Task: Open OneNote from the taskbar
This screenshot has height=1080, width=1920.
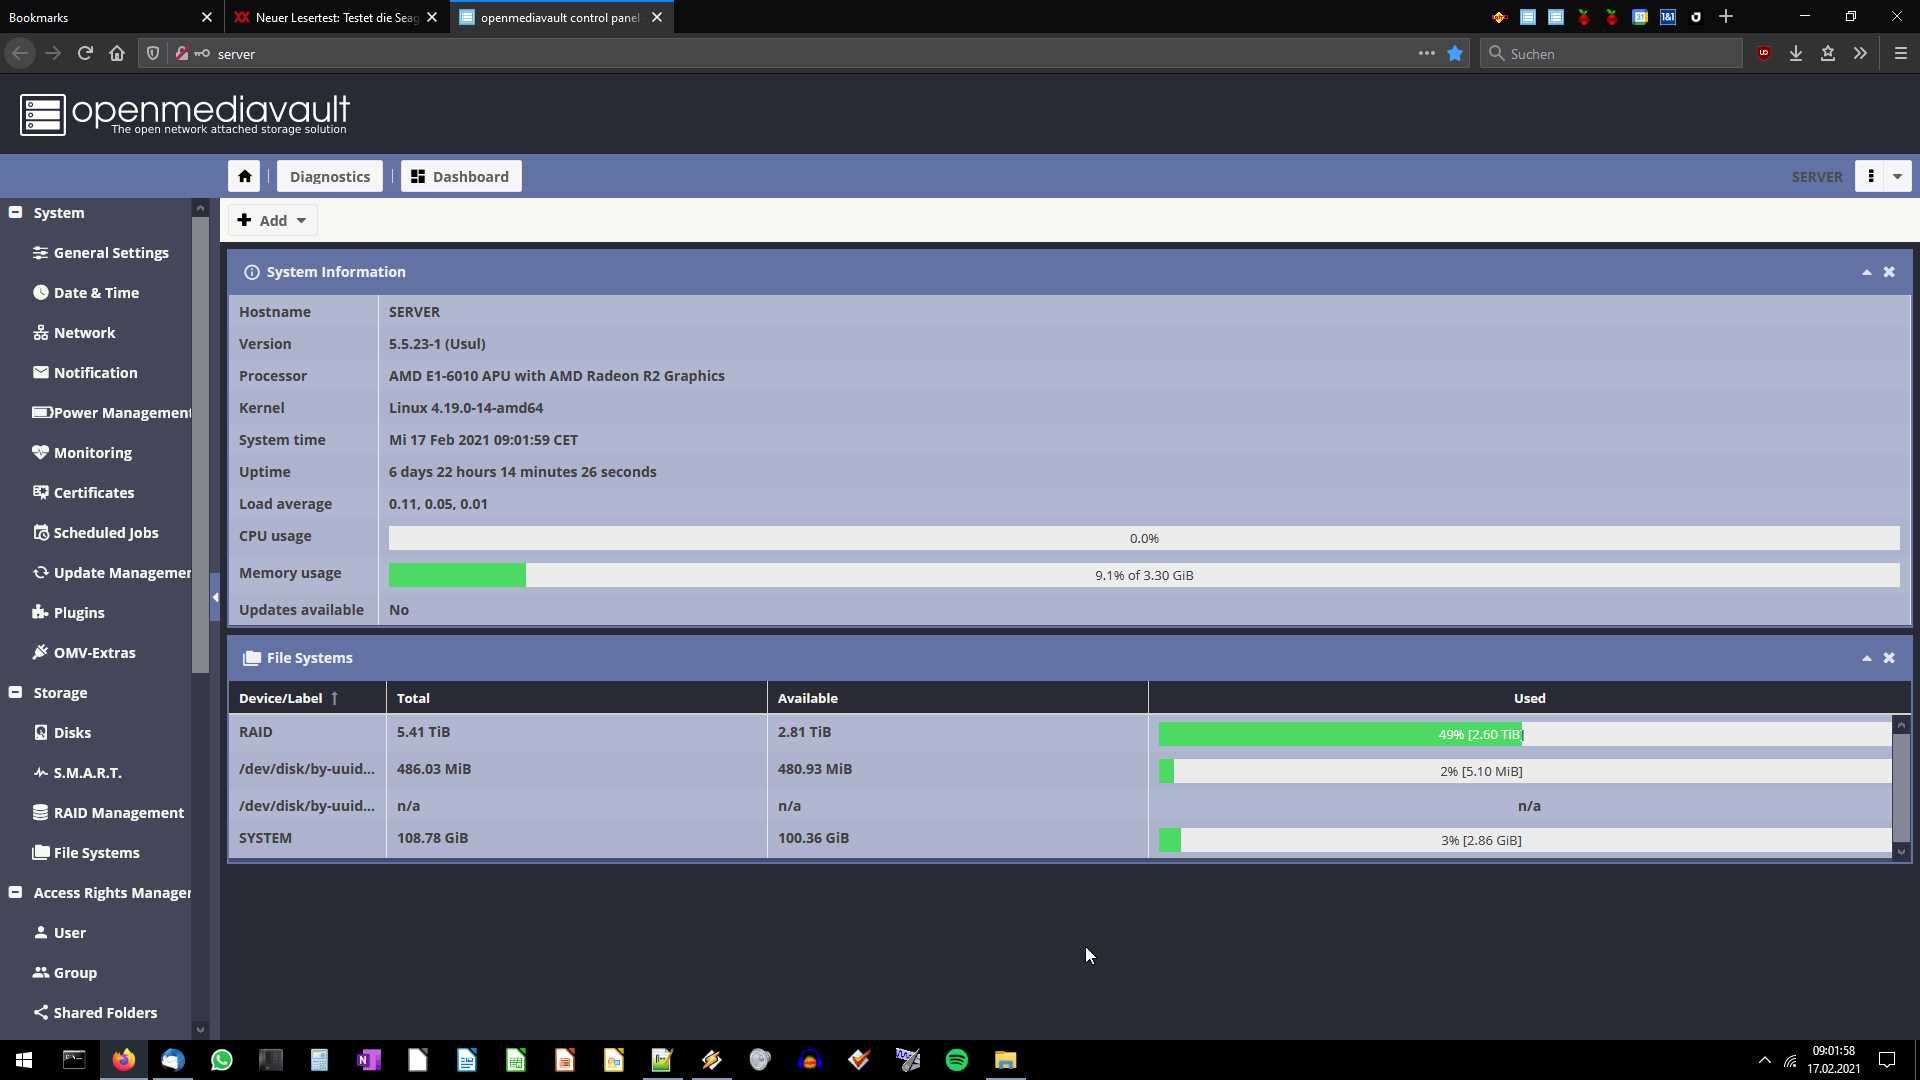Action: [368, 1060]
